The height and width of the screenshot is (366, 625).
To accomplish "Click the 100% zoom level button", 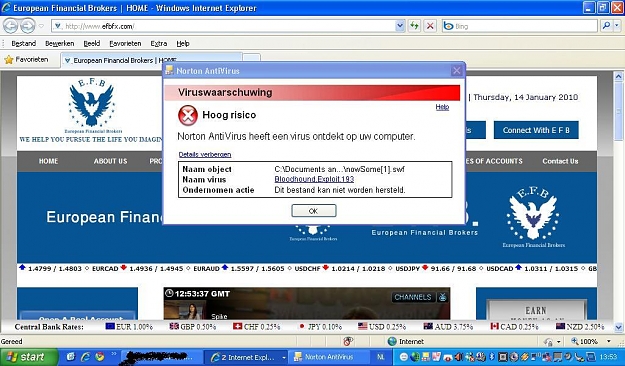I will [584, 341].
